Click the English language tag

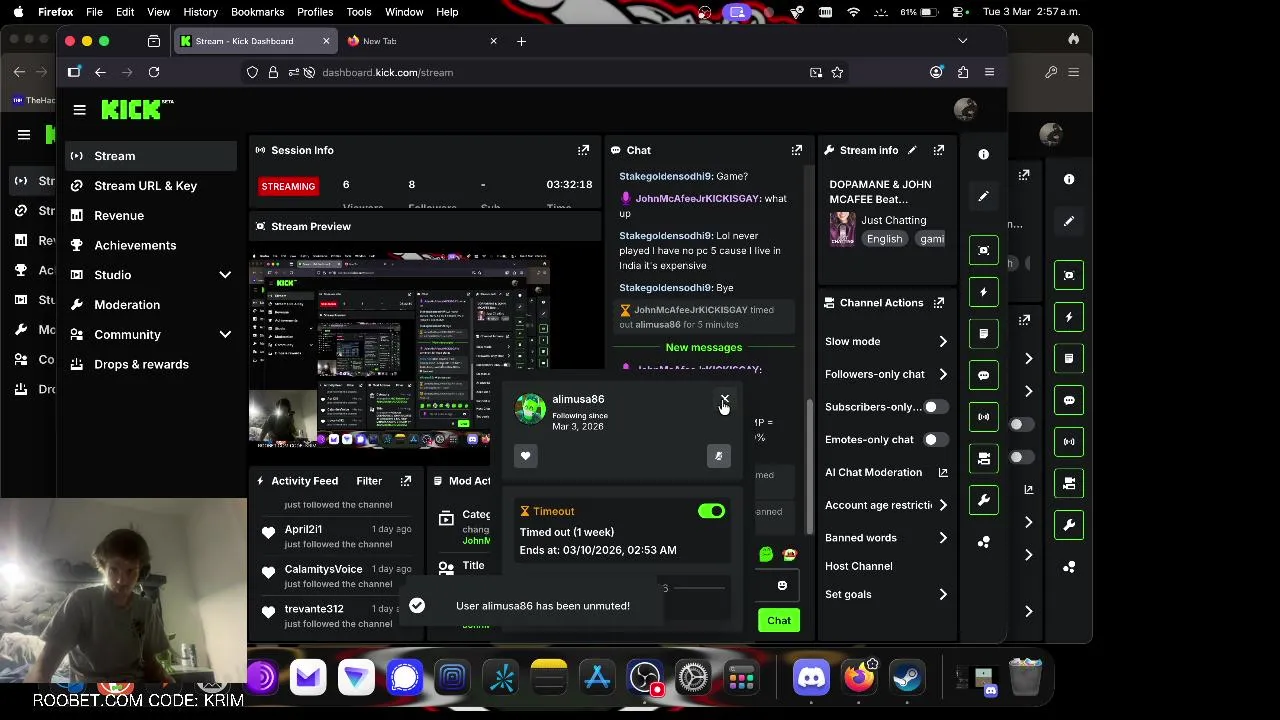(884, 239)
